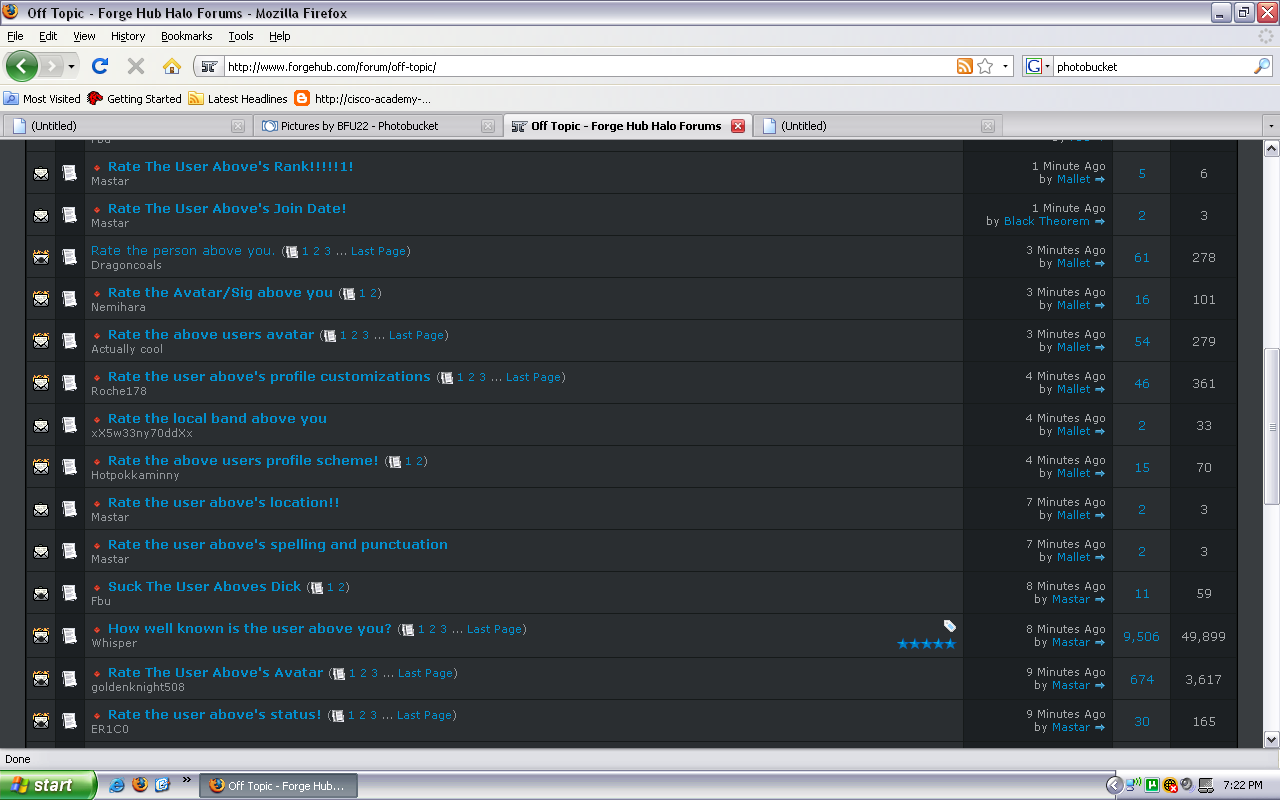Open the URL bar history dropdown
The width and height of the screenshot is (1280, 800).
pos(1006,66)
